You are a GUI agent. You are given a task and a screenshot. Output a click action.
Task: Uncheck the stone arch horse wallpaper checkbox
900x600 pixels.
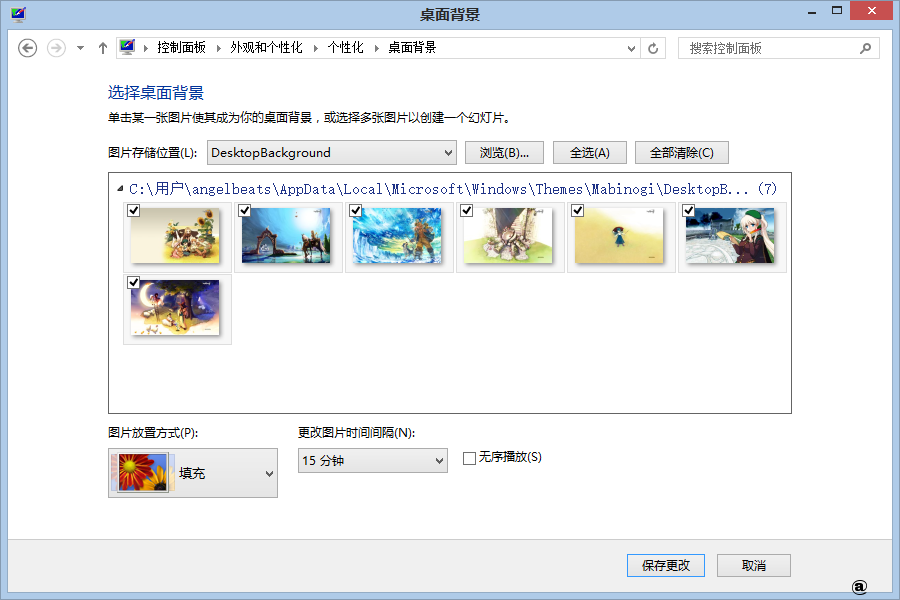(245, 210)
